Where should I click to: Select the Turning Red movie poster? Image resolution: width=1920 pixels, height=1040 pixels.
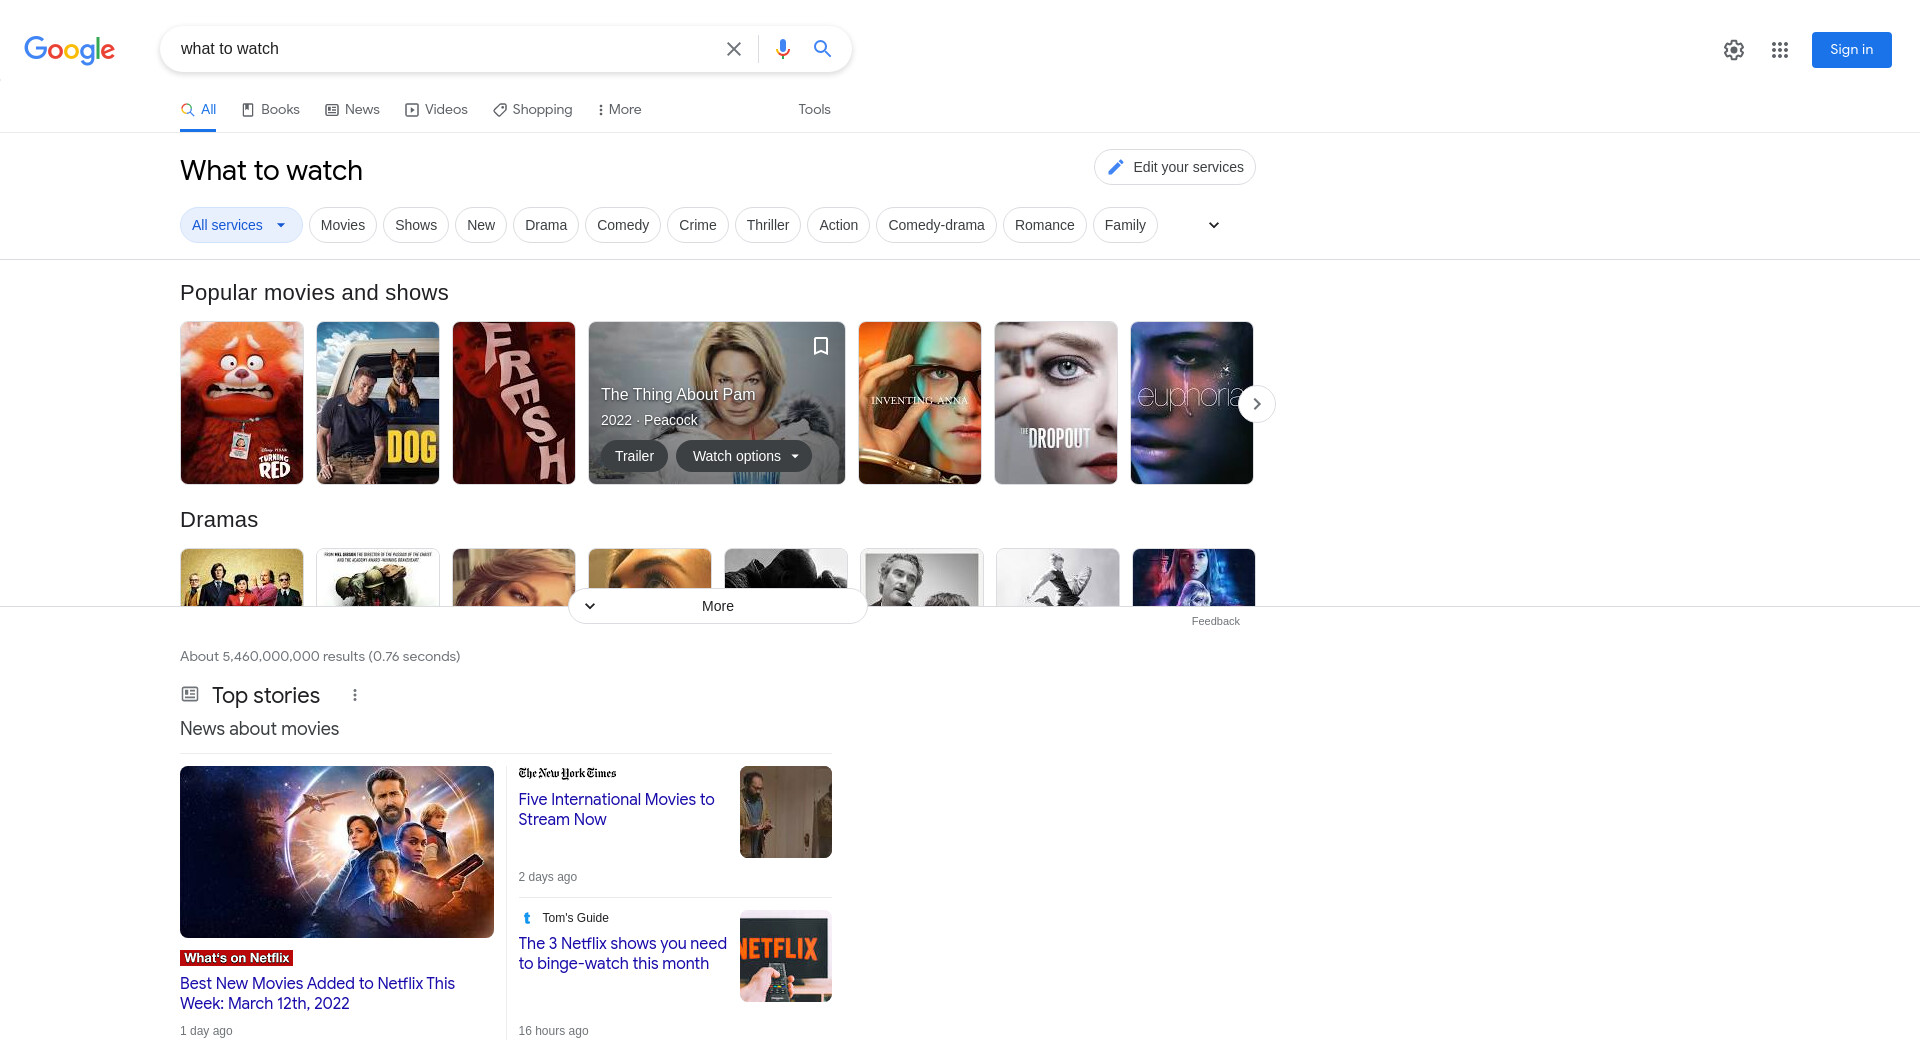pyautogui.click(x=241, y=403)
